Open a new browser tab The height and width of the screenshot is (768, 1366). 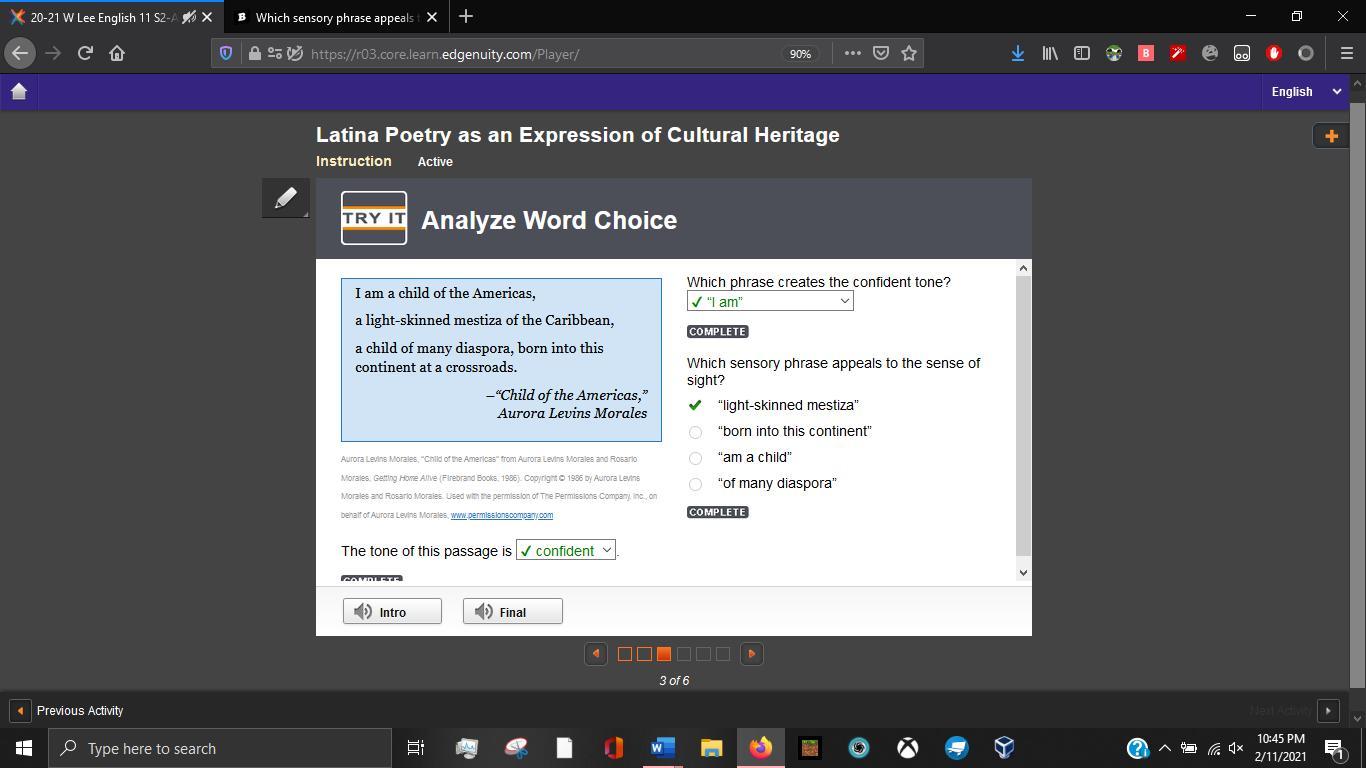[x=465, y=17]
